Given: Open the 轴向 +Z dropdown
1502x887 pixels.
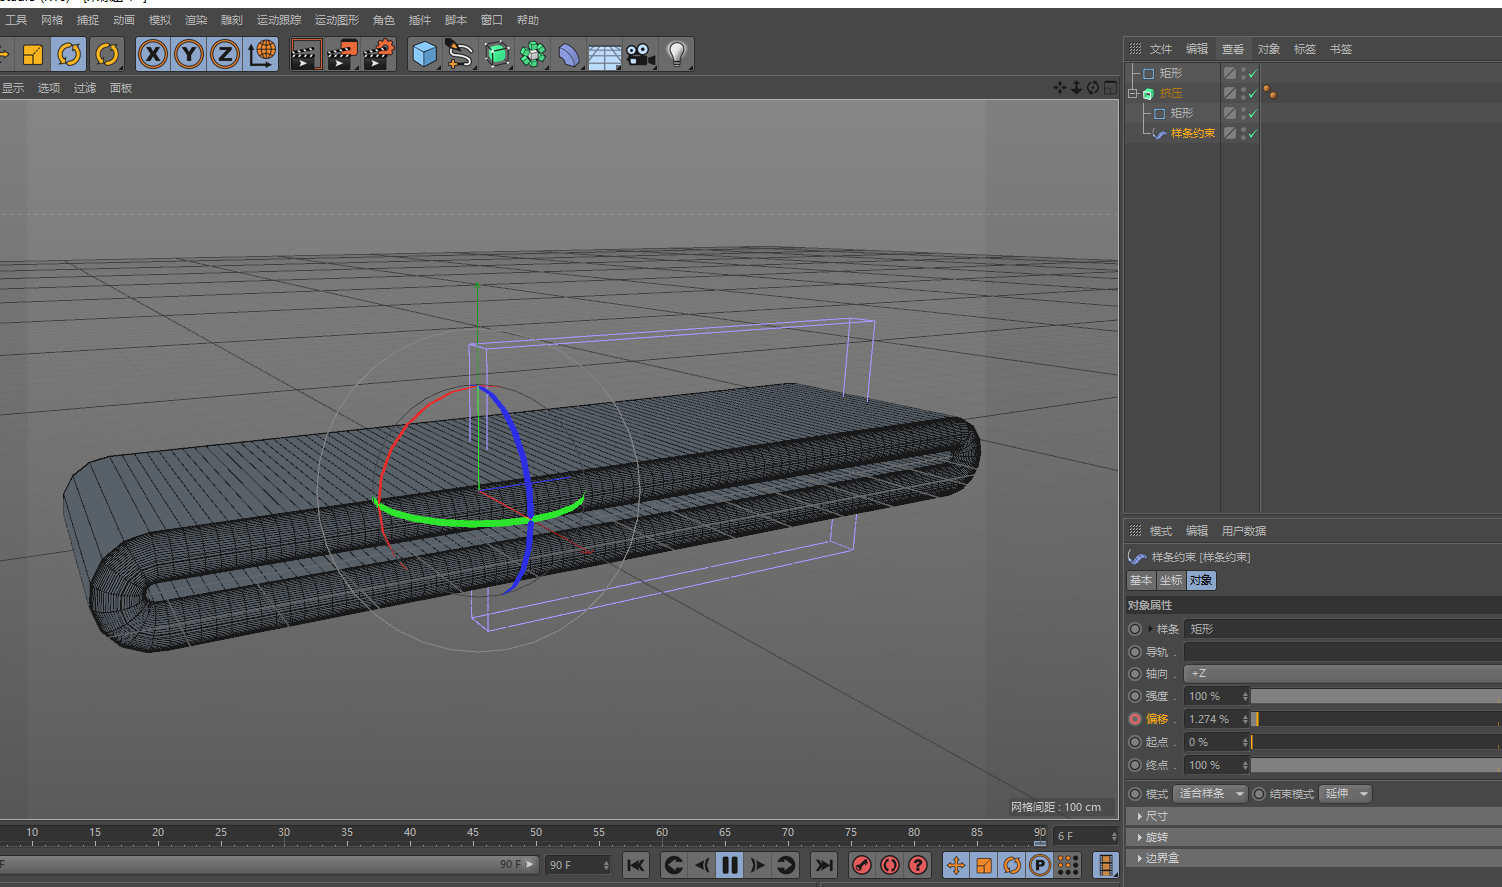Looking at the screenshot, I should (x=1343, y=674).
